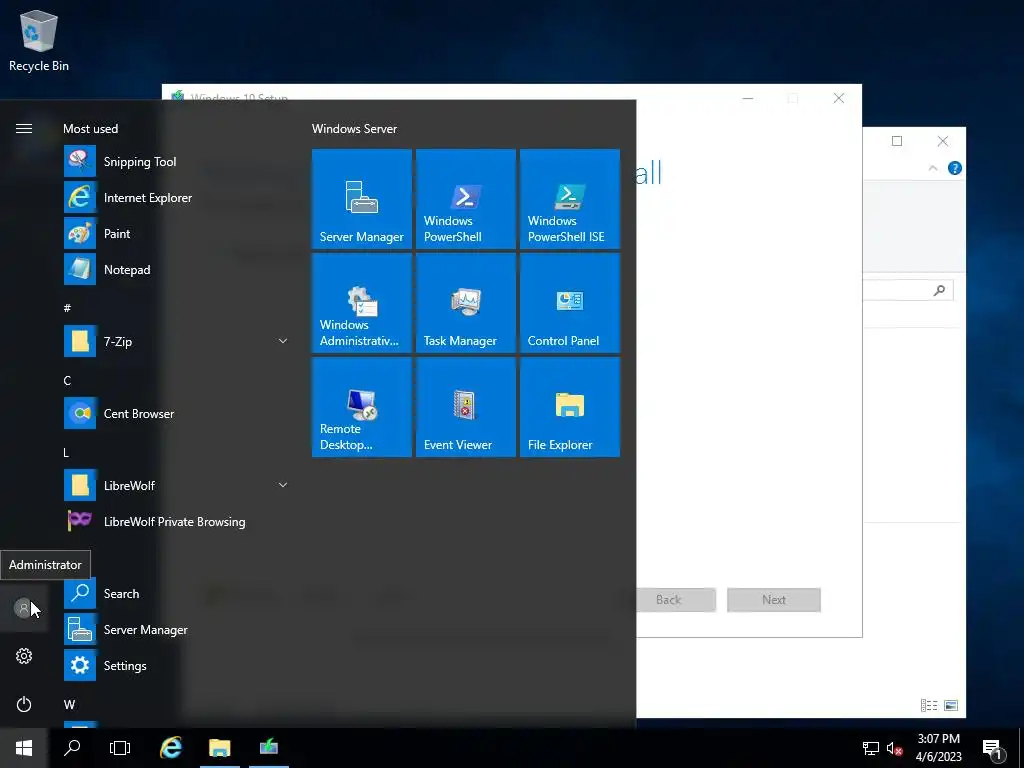The height and width of the screenshot is (768, 1024).
Task: Open the 7-Zip folder entry
Action: point(176,341)
